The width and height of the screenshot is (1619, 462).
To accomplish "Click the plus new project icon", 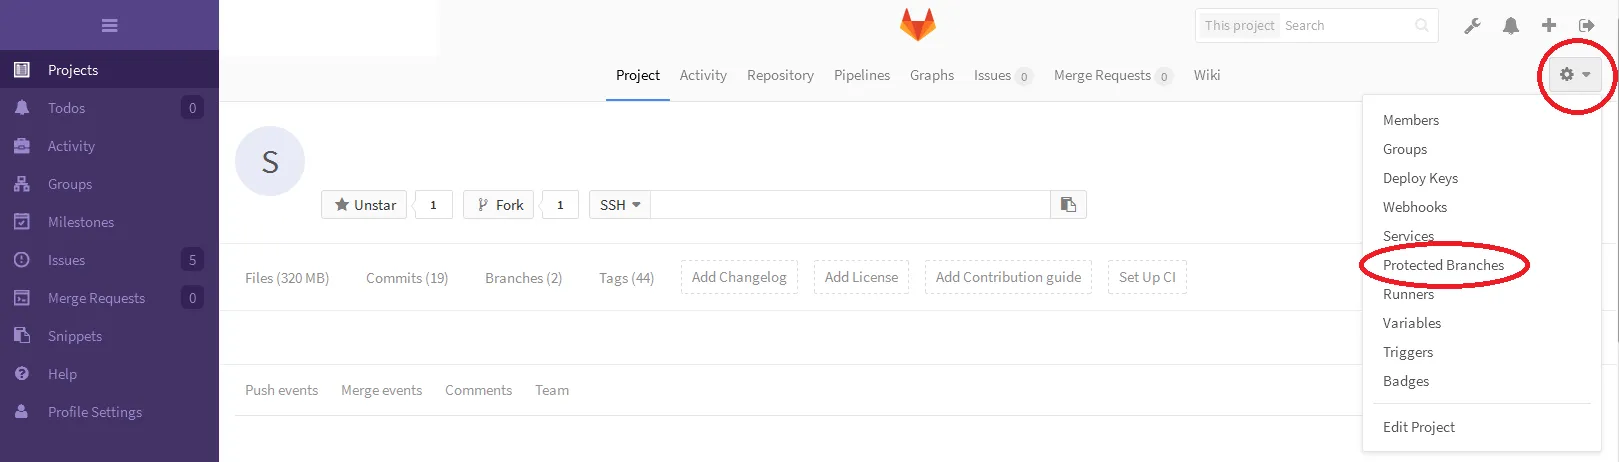I will point(1548,26).
